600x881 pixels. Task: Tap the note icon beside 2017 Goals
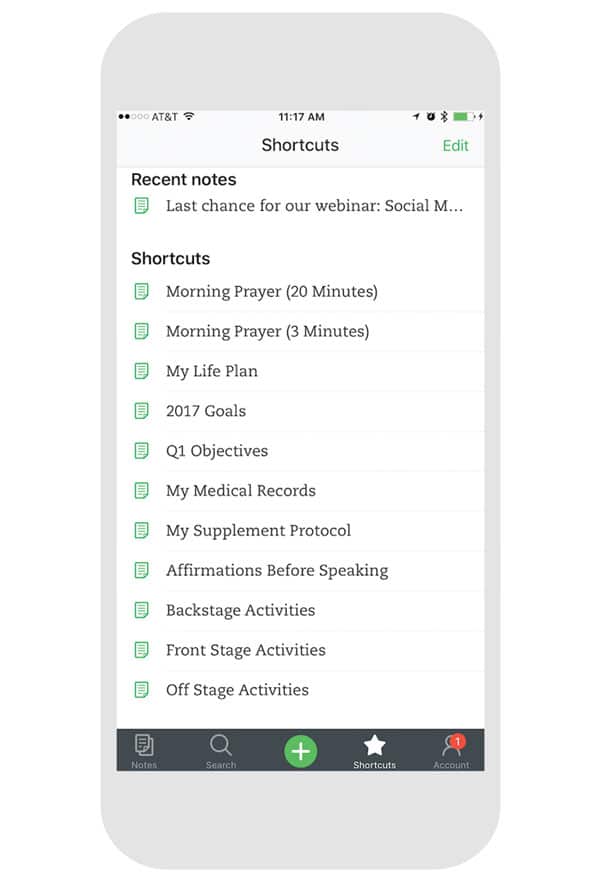point(142,411)
